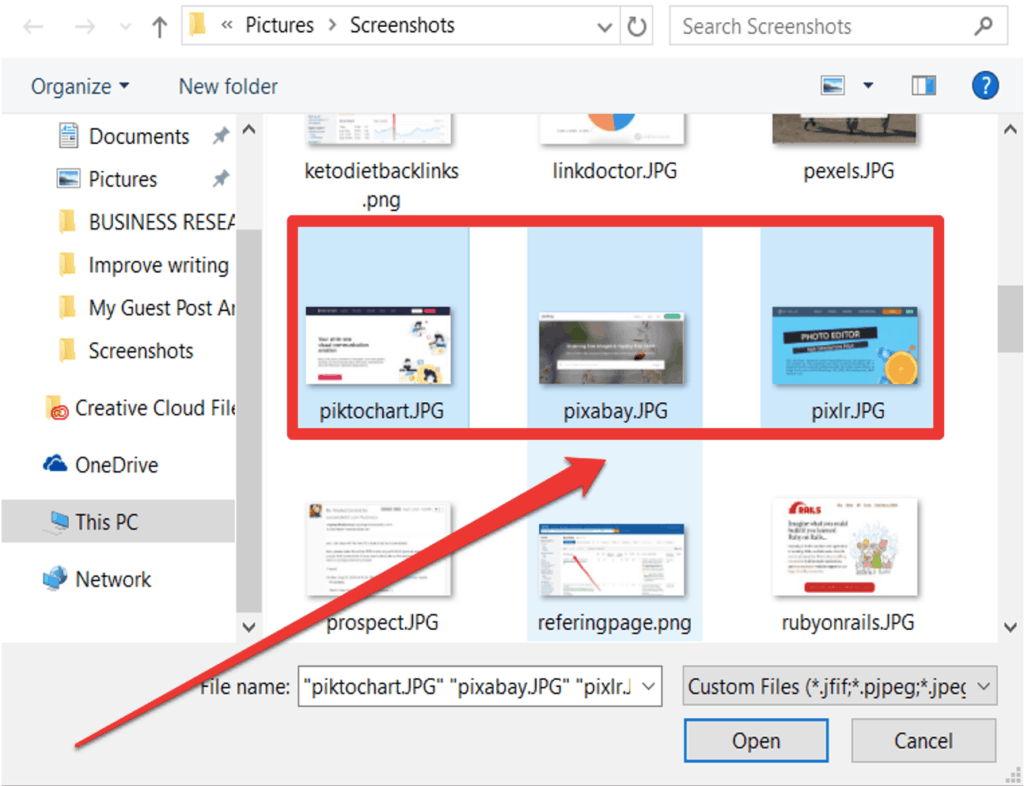Select linkdoctor.JPG thumbnail
The height and width of the screenshot is (786, 1024).
(613, 129)
